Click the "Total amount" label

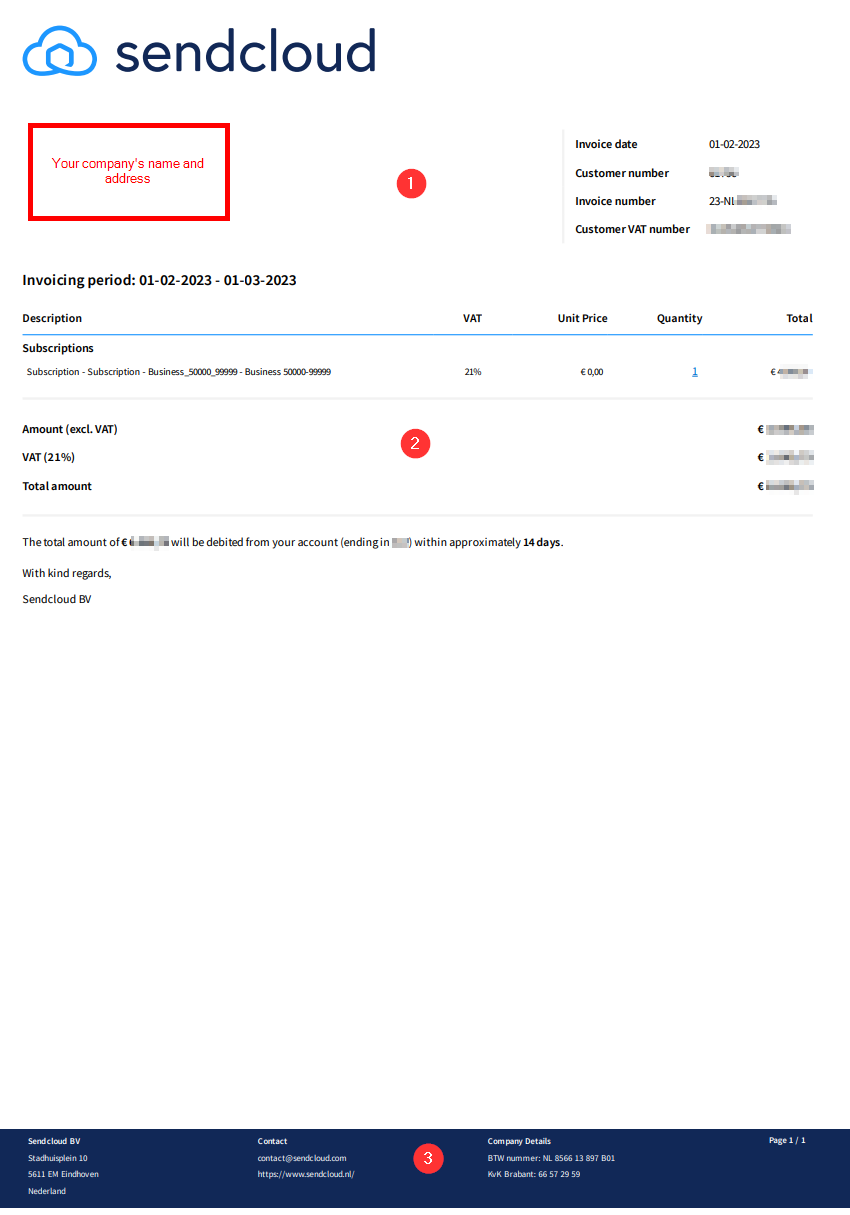tap(57, 486)
